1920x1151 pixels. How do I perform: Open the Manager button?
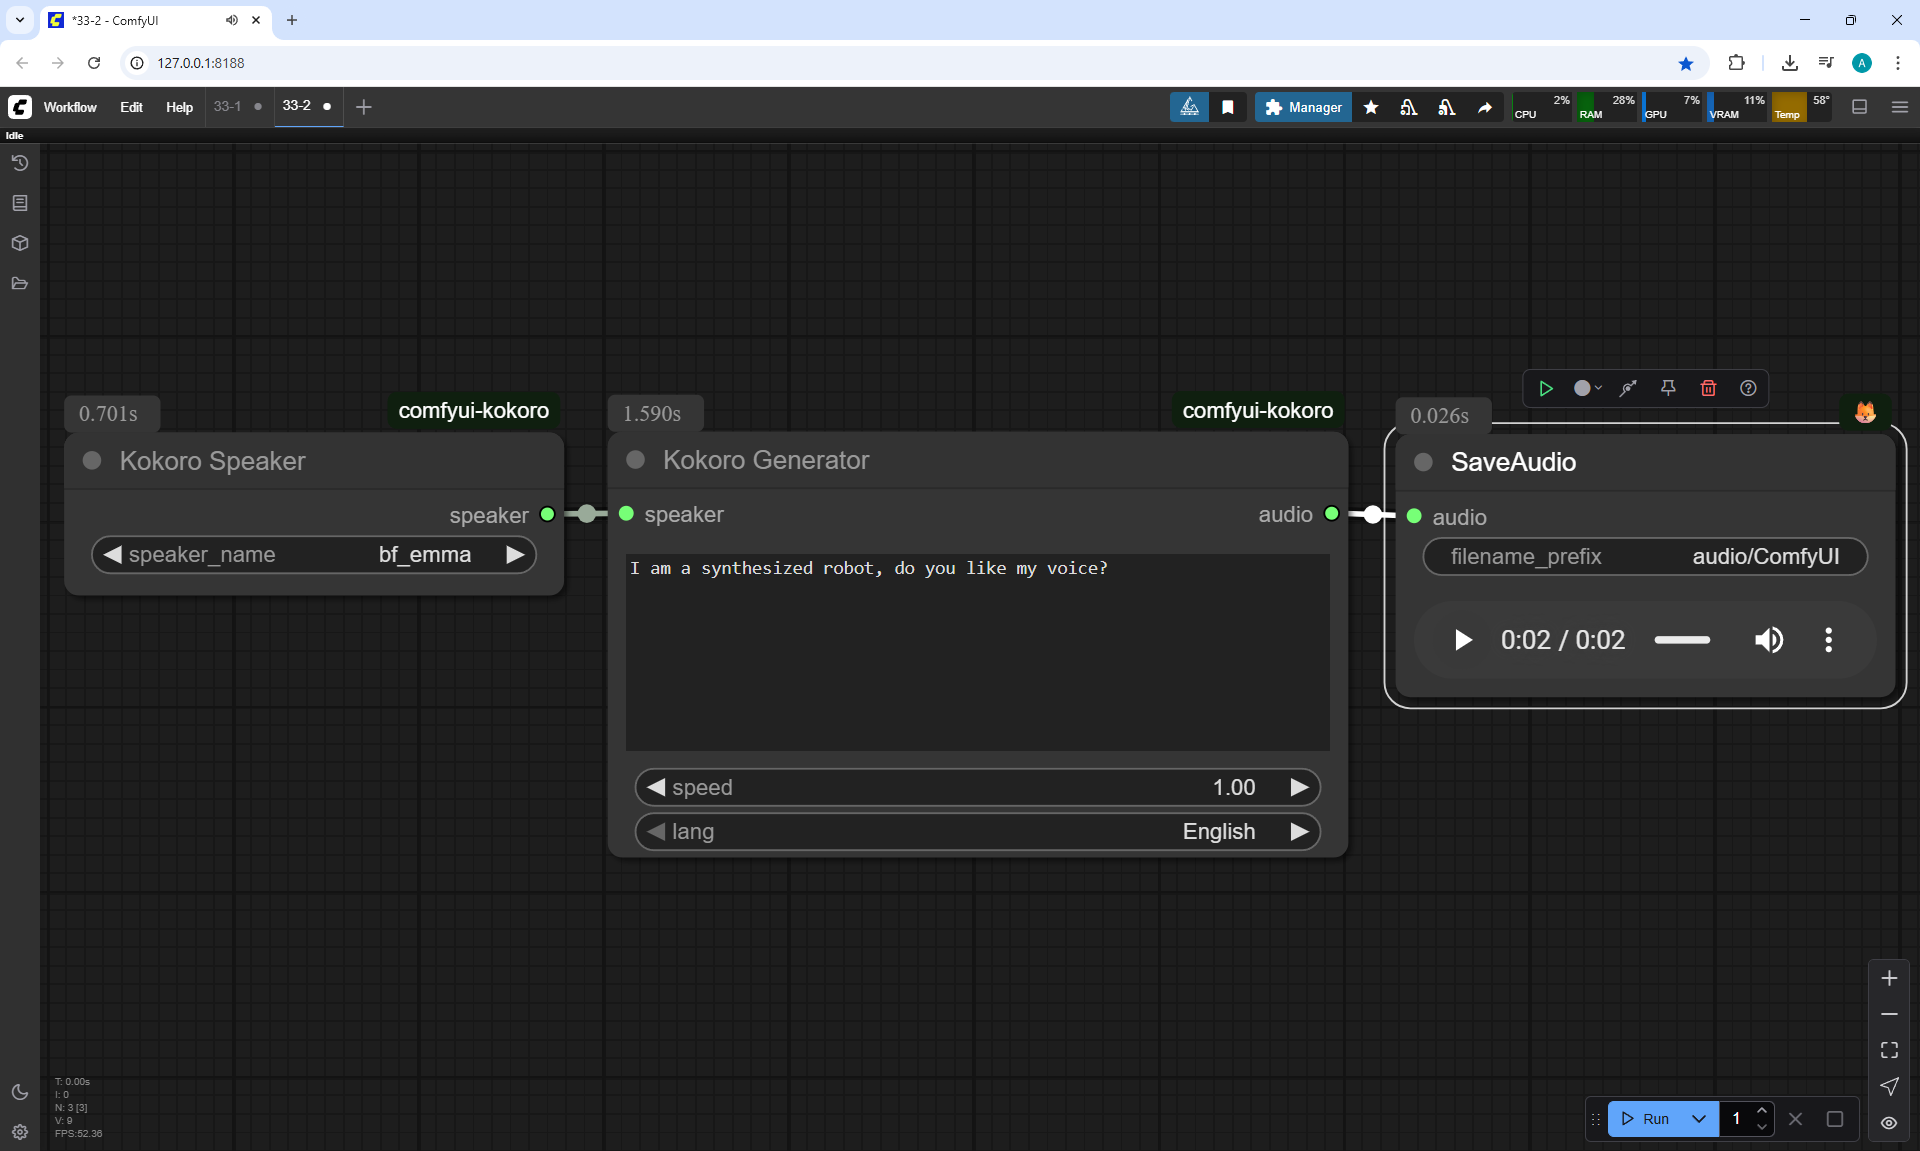pyautogui.click(x=1303, y=107)
